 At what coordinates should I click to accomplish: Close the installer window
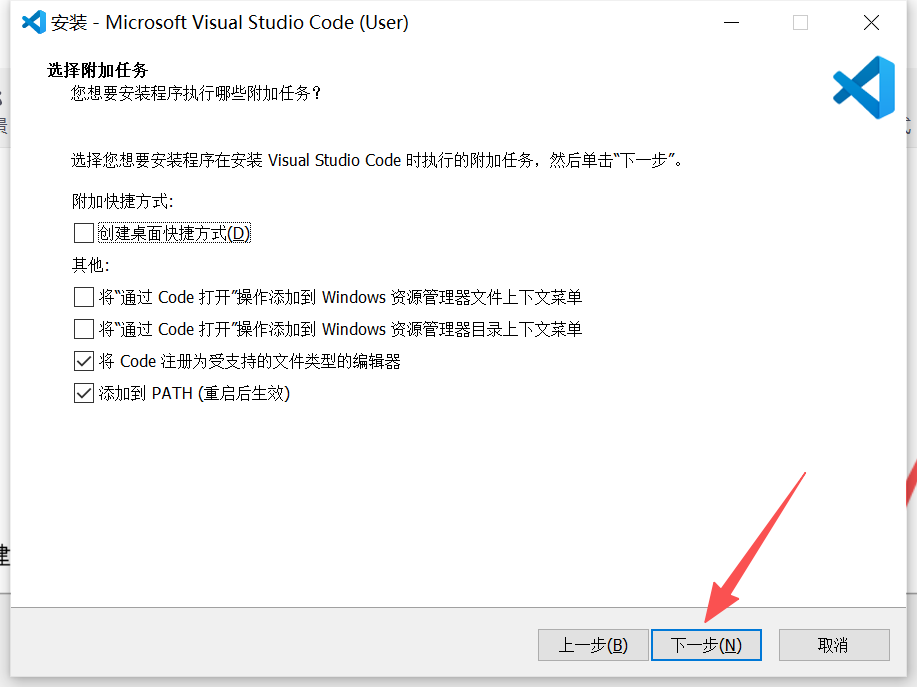871,23
